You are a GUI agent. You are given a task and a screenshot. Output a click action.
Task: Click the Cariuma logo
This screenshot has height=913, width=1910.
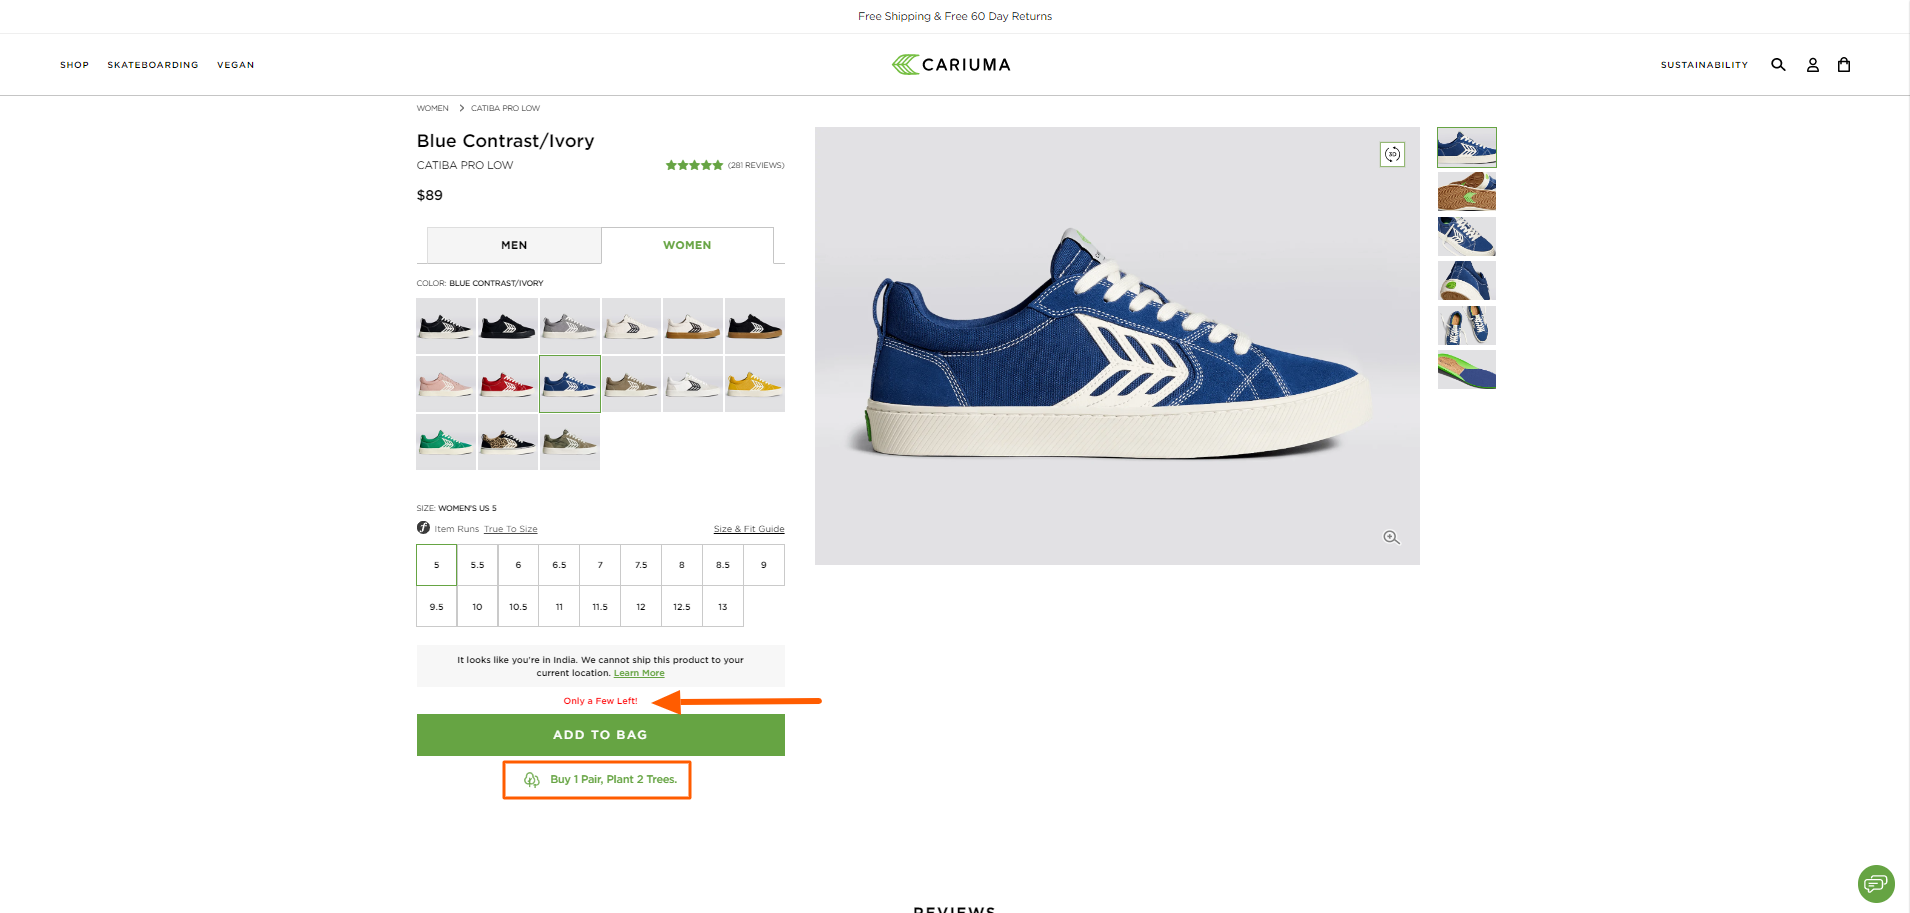click(x=951, y=65)
